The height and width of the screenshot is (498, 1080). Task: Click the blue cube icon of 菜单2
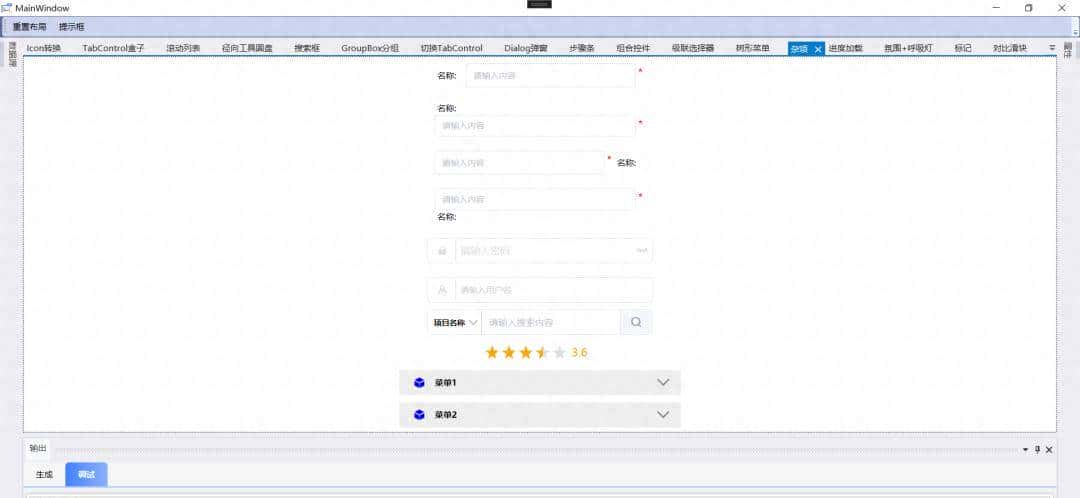(420, 414)
